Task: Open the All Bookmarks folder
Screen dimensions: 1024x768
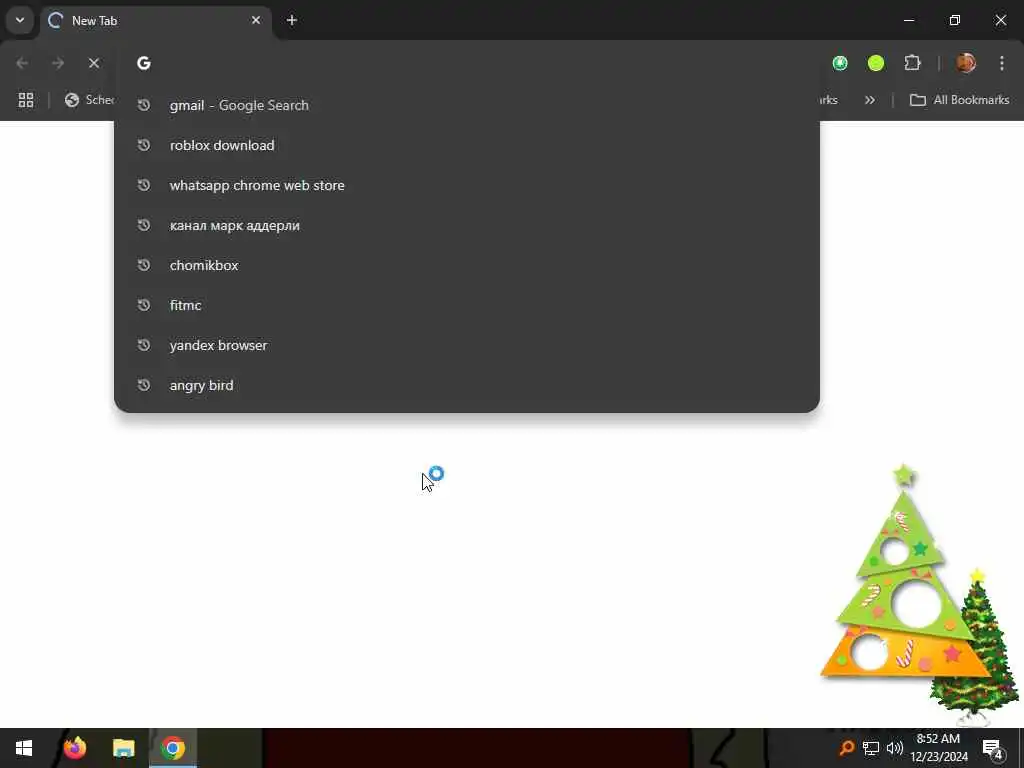Action: click(959, 100)
